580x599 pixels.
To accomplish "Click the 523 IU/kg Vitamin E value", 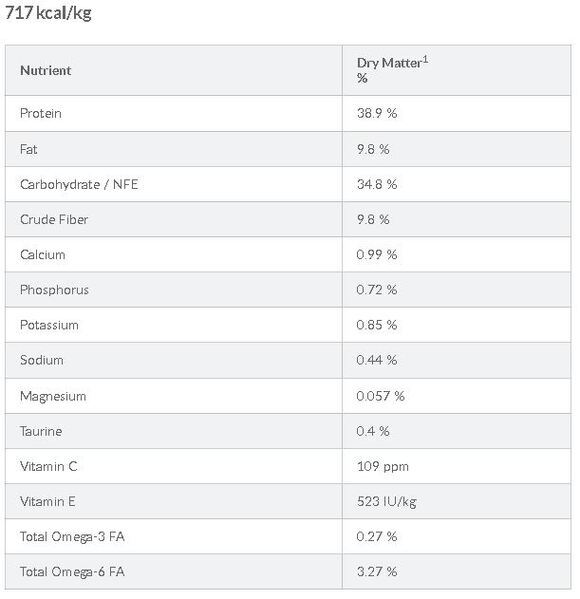I will (x=386, y=502).
